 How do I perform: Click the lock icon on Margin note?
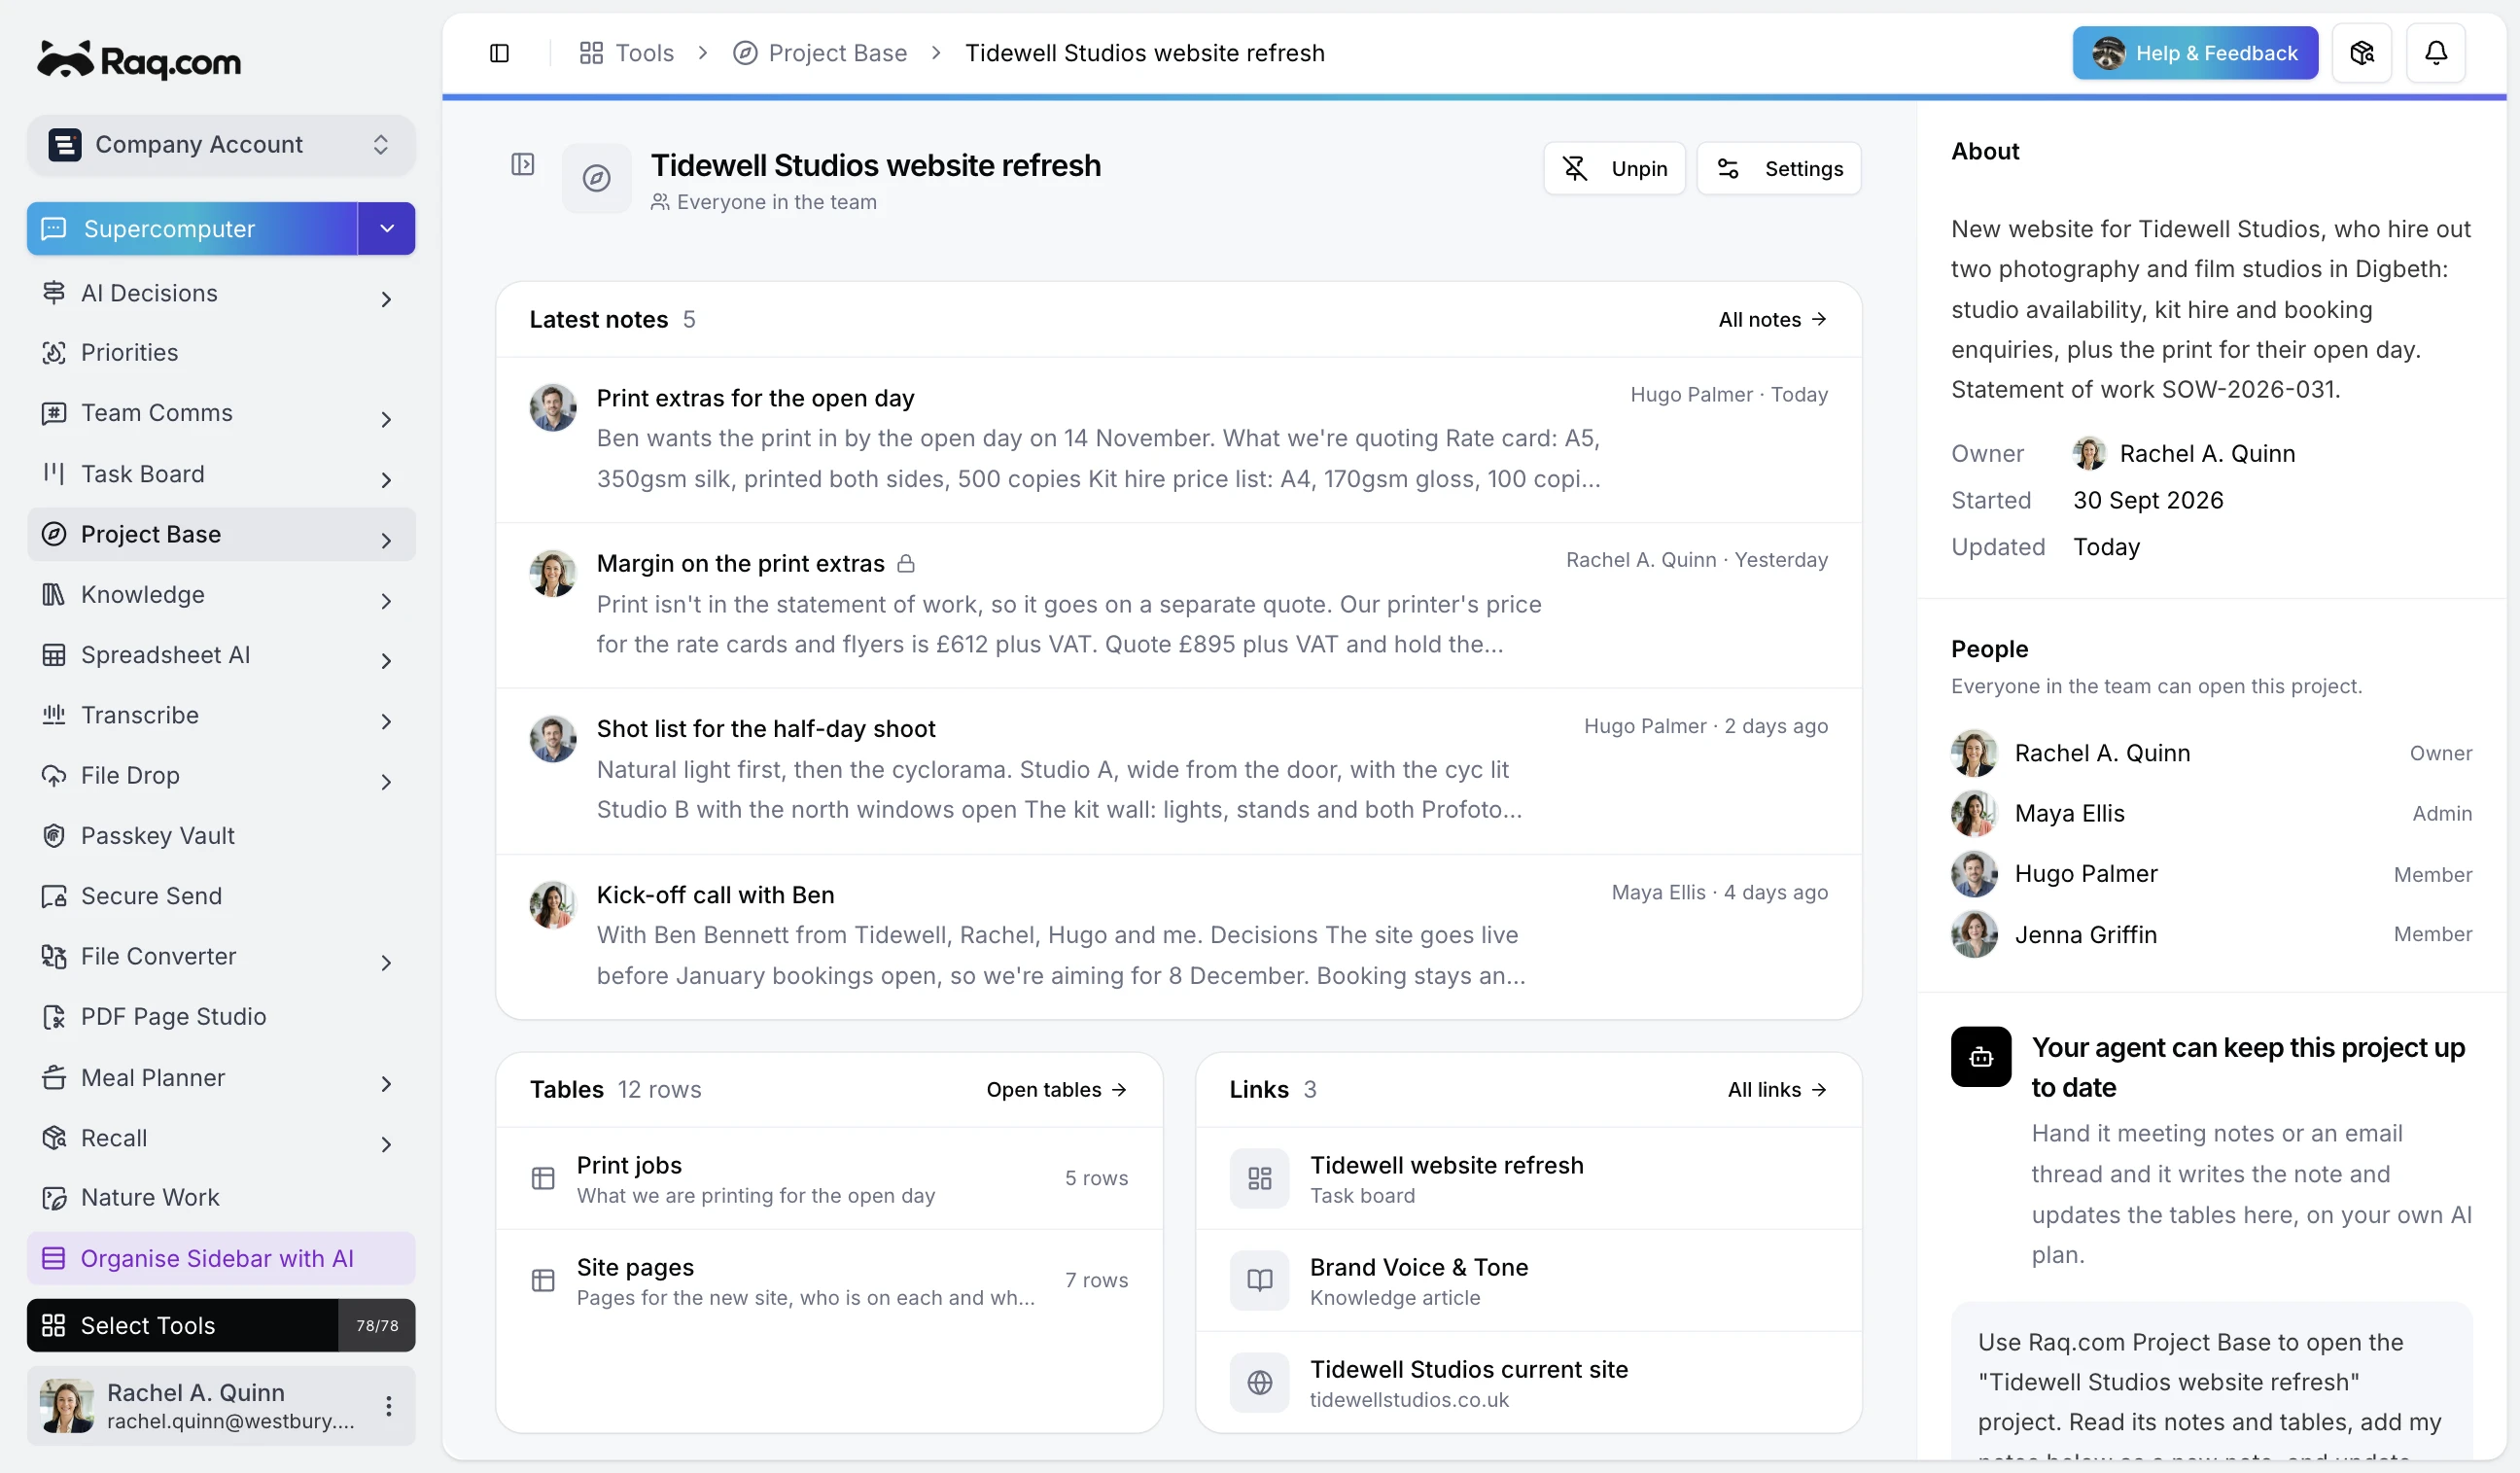tap(905, 563)
